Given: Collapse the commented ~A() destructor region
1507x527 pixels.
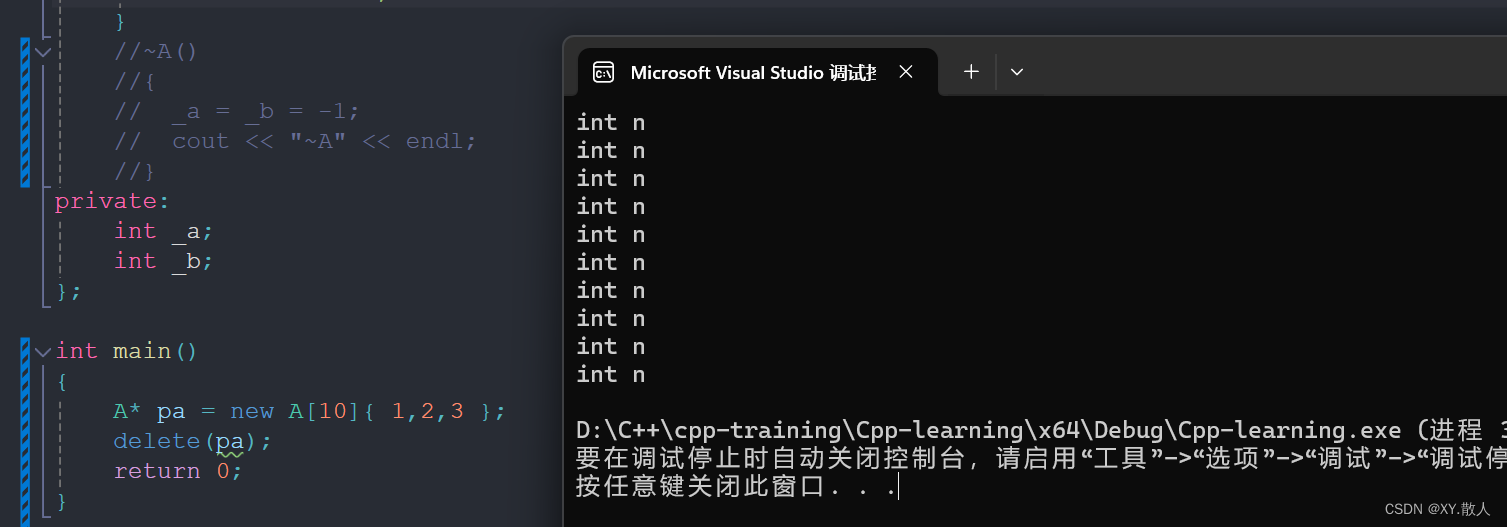Looking at the screenshot, I should pyautogui.click(x=43, y=51).
